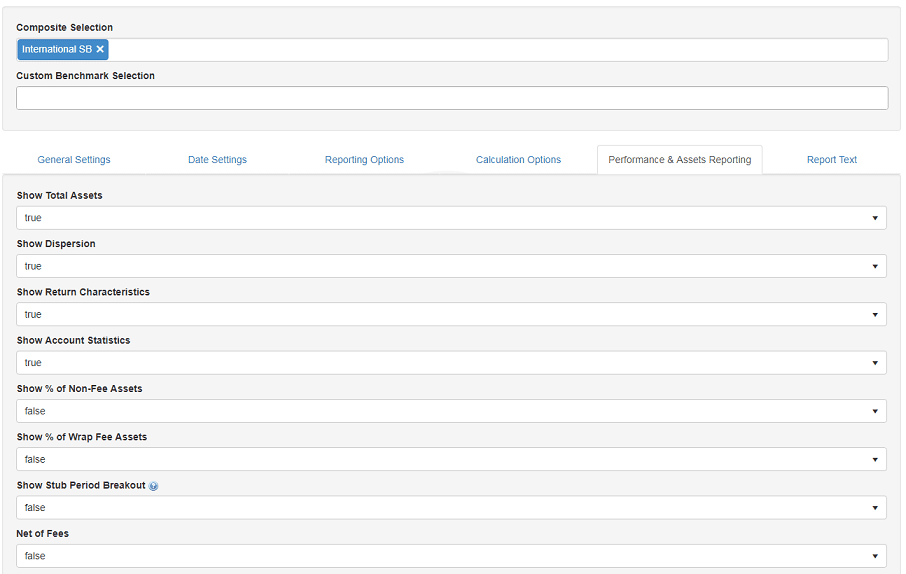Click the Net of Fees label

click(43, 534)
